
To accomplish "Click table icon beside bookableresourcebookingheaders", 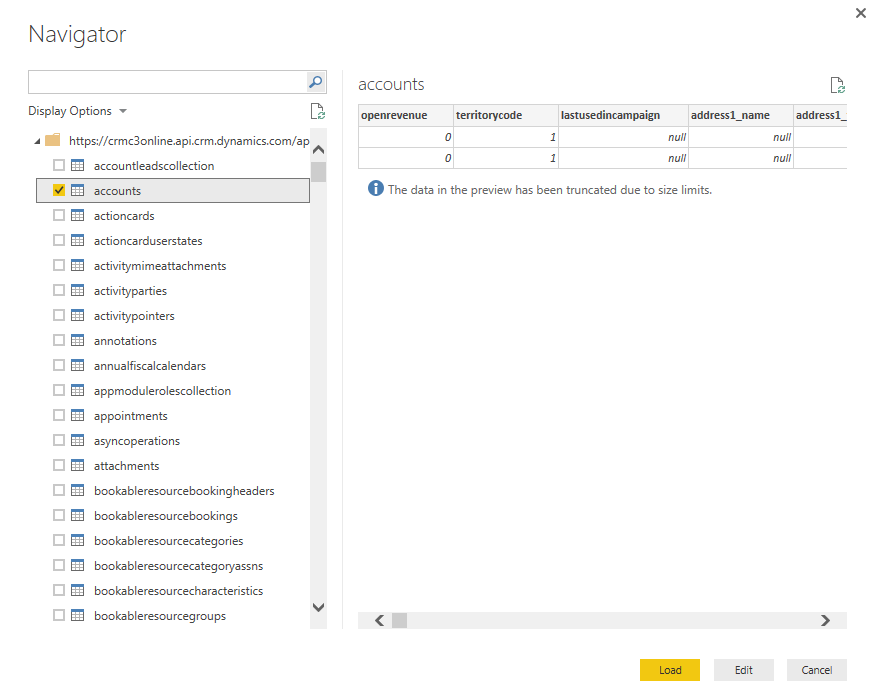I will click(x=78, y=491).
